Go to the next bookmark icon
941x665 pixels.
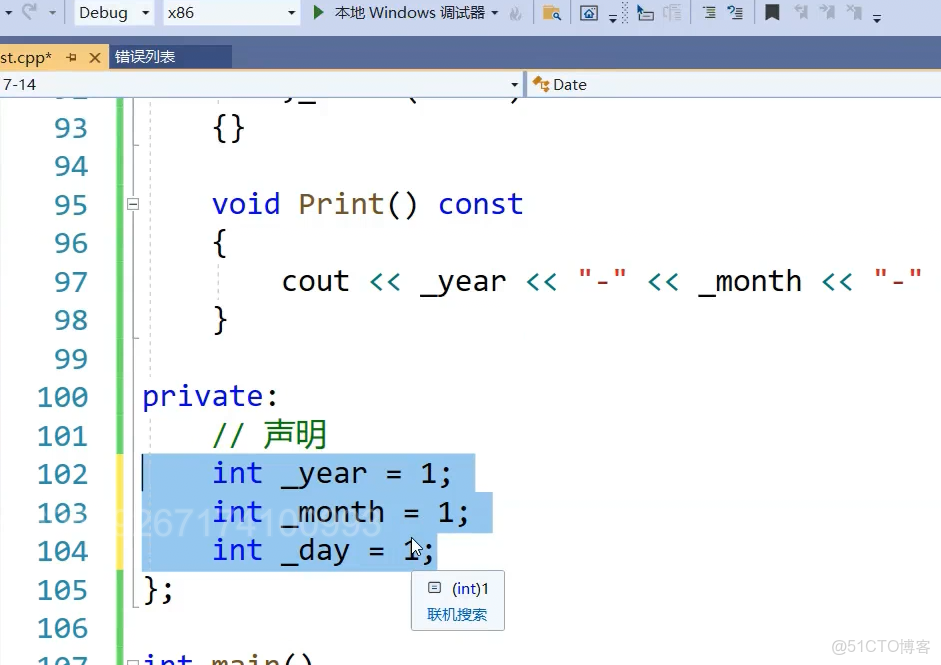pyautogui.click(x=828, y=13)
